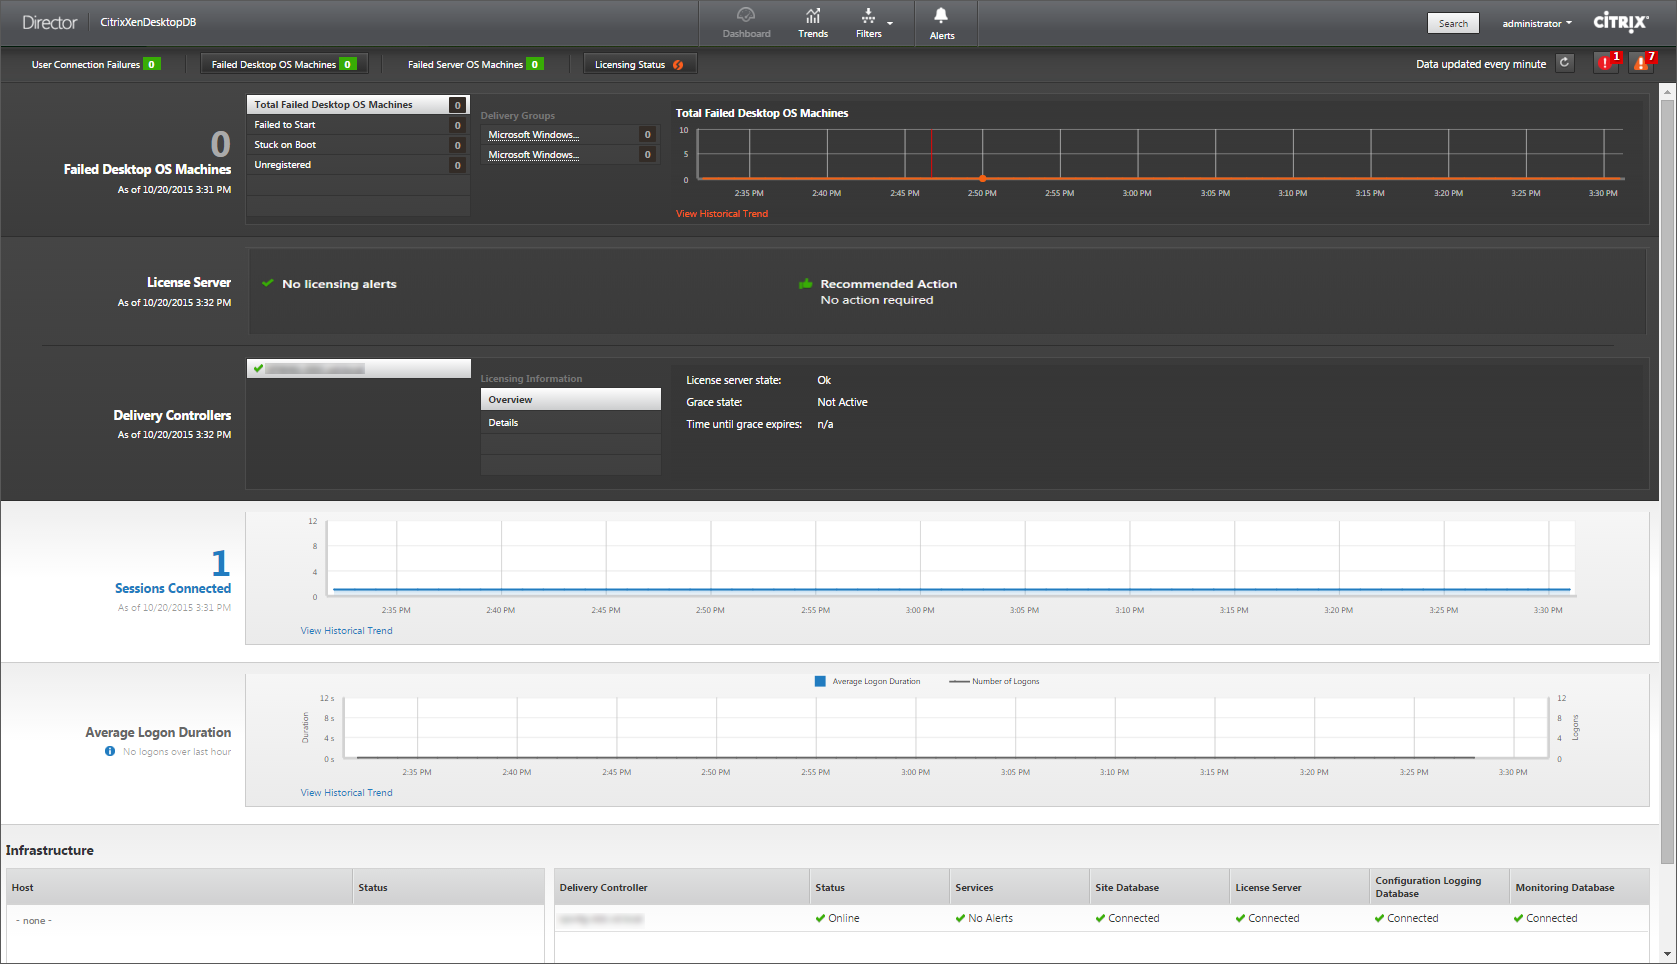The height and width of the screenshot is (964, 1677).
Task: Open the Trends chart icon
Action: [x=812, y=16]
